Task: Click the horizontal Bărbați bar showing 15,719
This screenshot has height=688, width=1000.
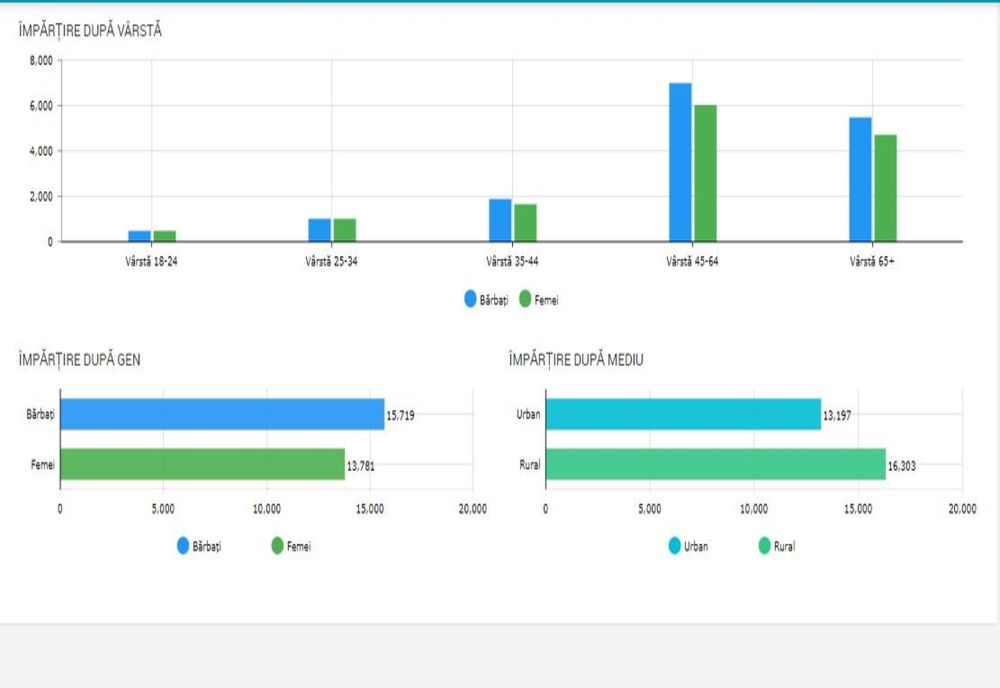Action: (222, 414)
